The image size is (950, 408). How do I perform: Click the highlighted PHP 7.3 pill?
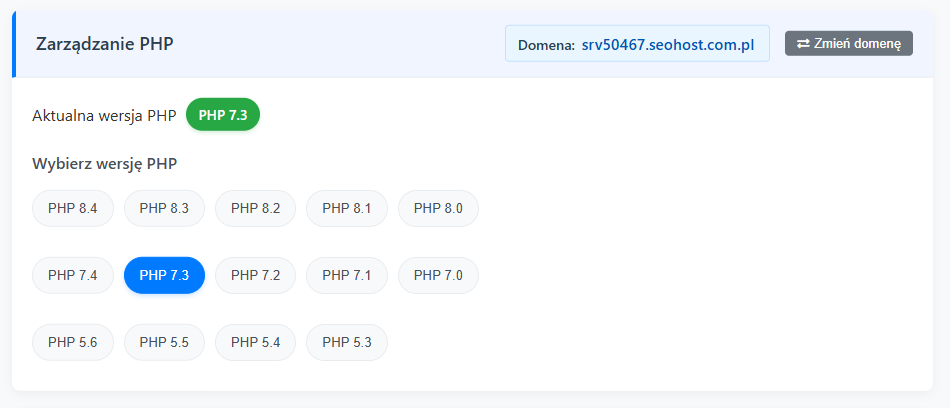(164, 275)
